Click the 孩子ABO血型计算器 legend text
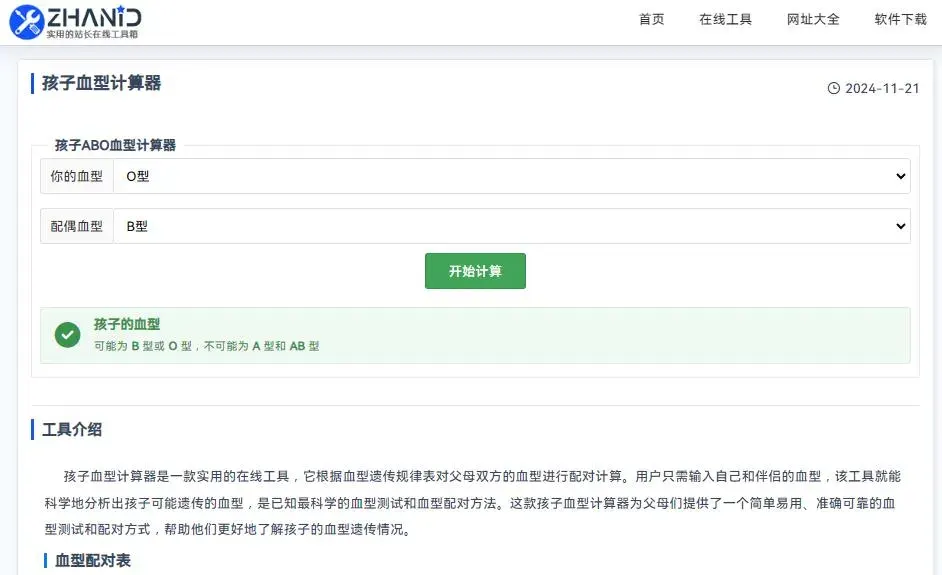This screenshot has width=942, height=575. (x=115, y=145)
